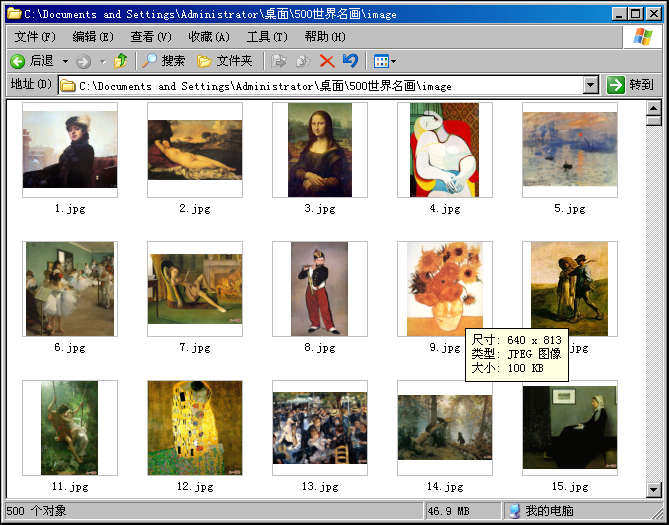Select the 1.jpg portrait thumbnail
The image size is (669, 525).
coord(70,150)
